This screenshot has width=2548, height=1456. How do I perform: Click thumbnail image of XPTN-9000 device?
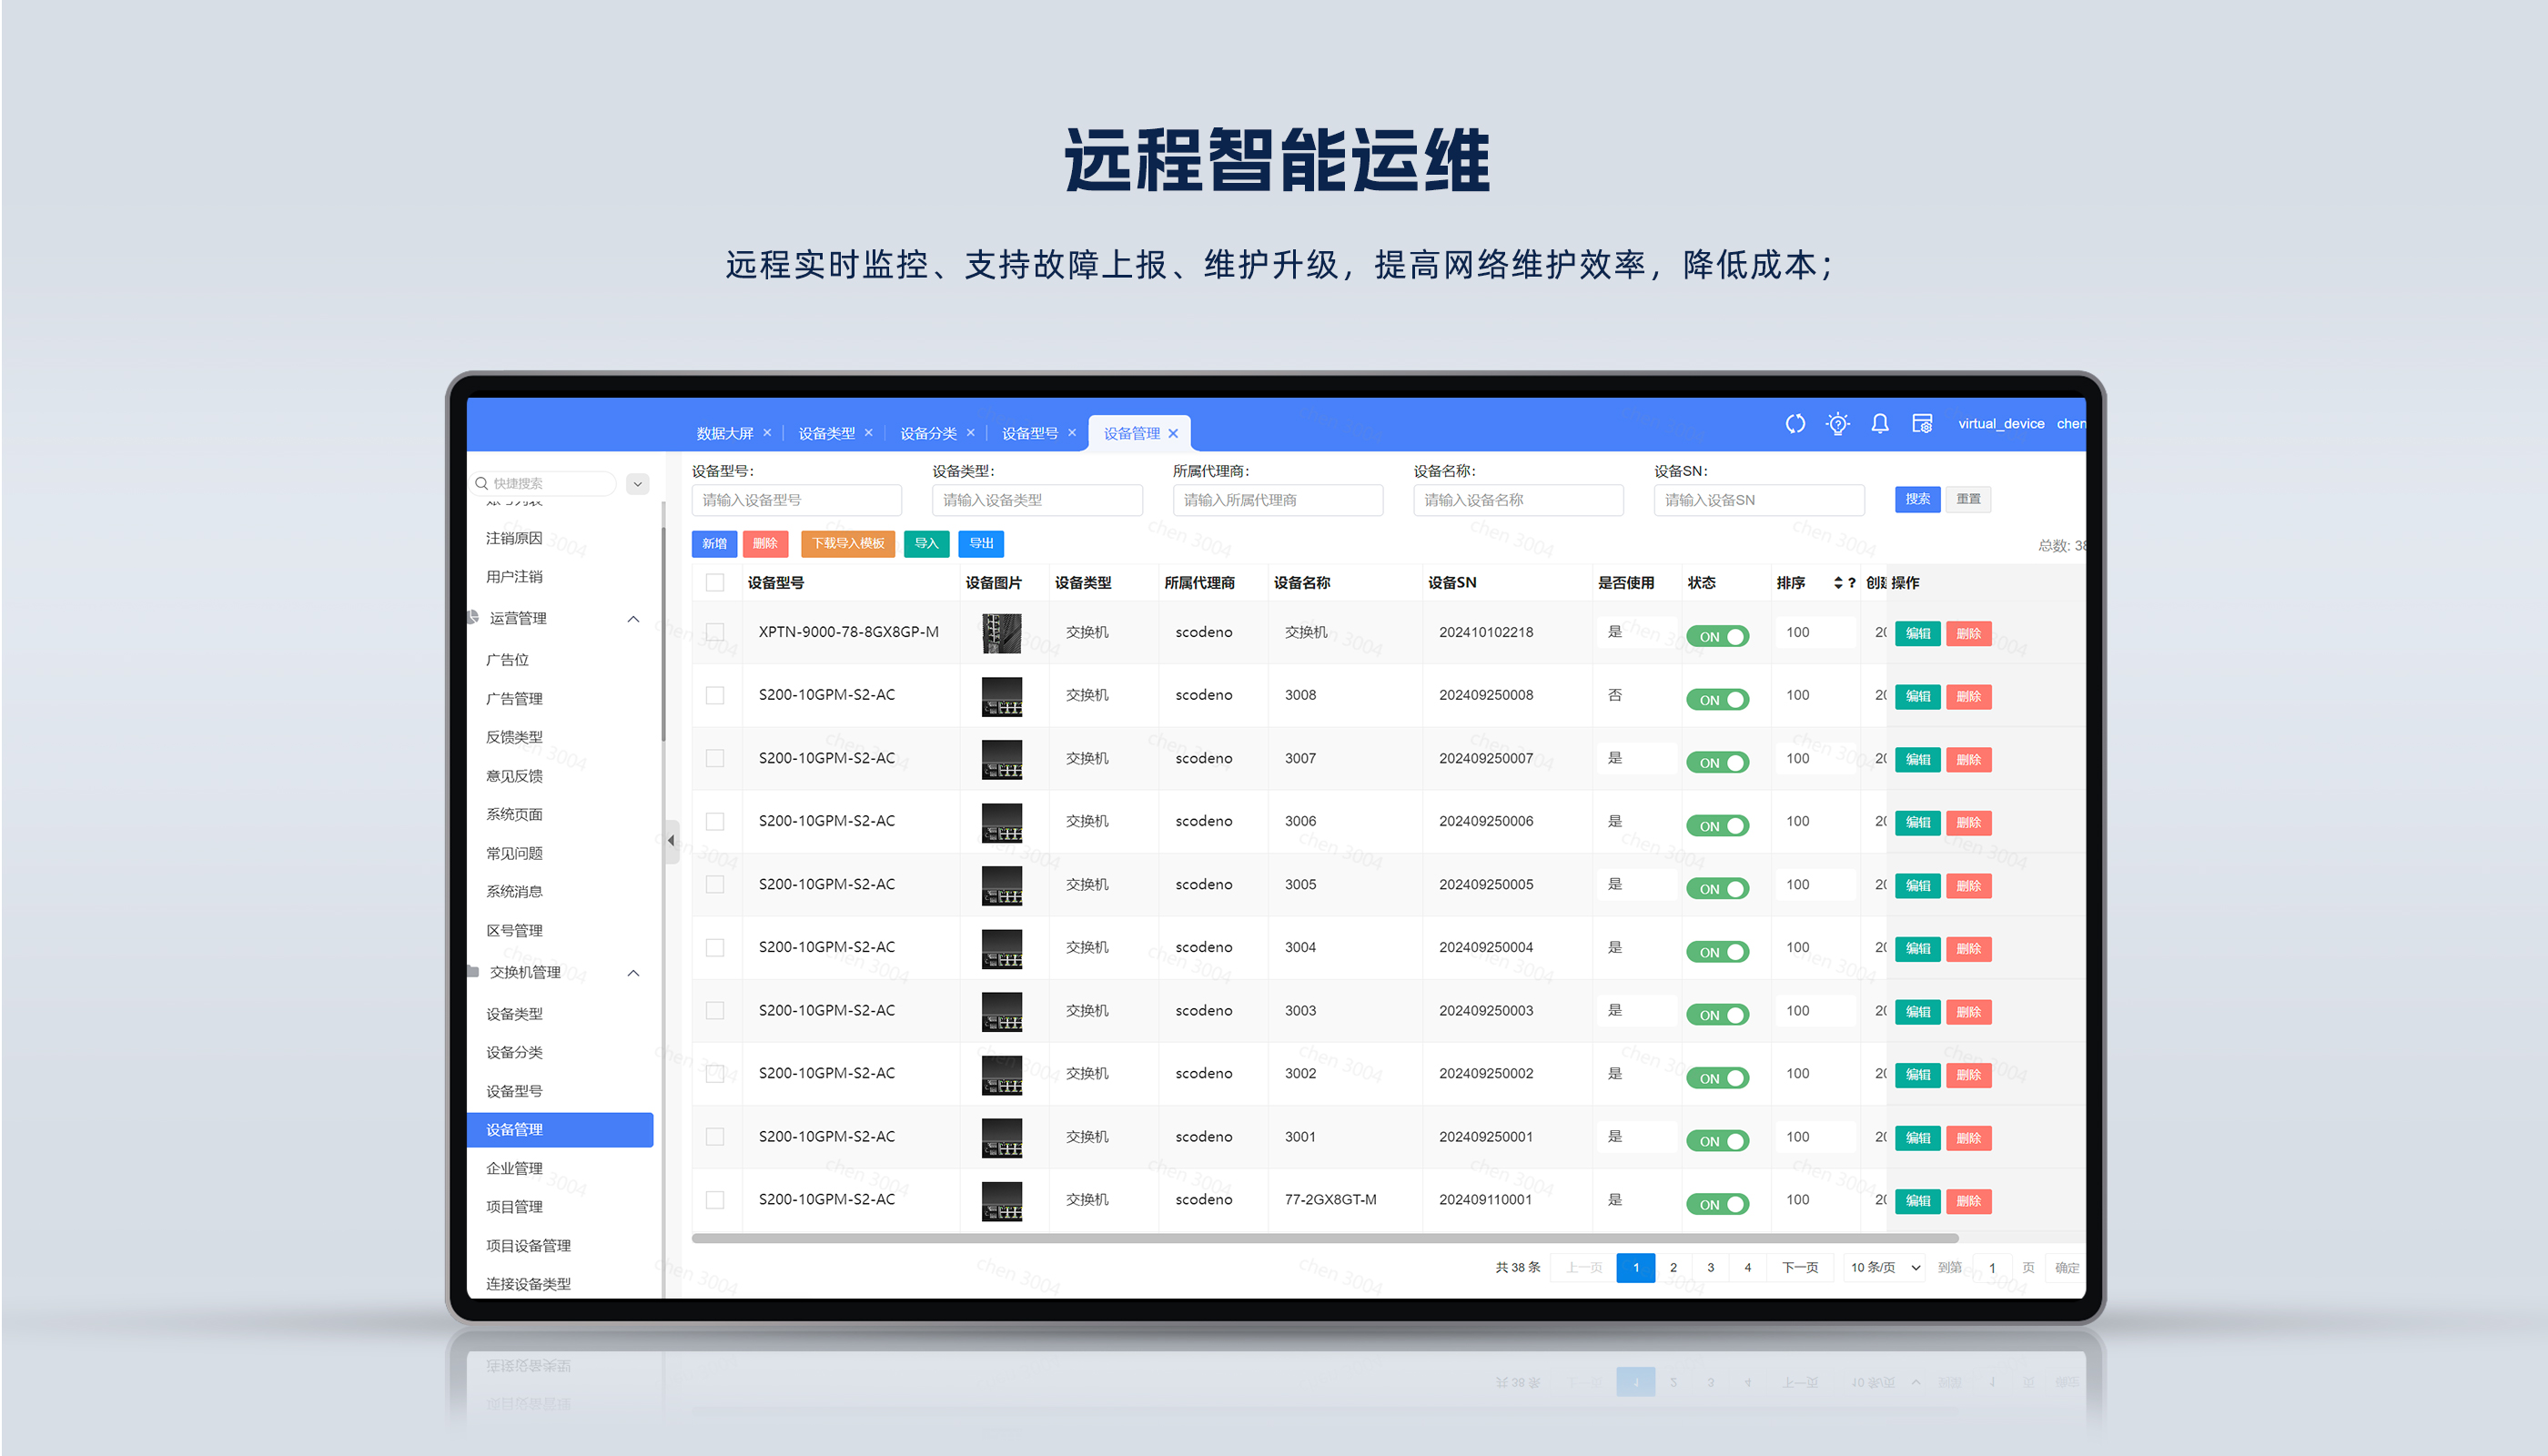[1001, 633]
